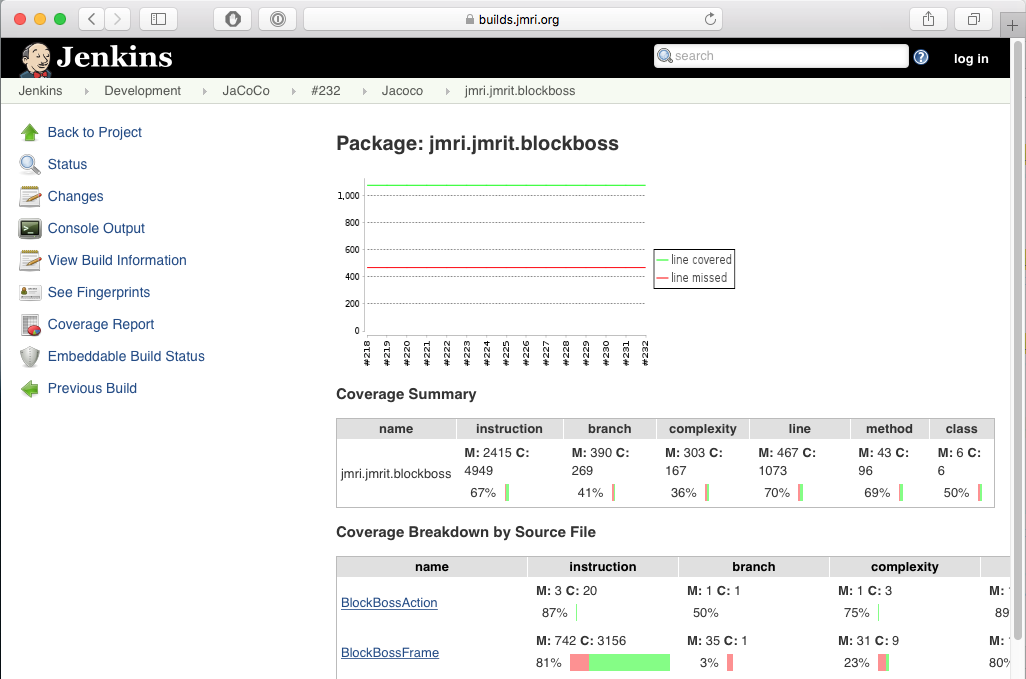Viewport: 1026px width, 679px height.
Task: Click the log in link
Action: click(970, 58)
